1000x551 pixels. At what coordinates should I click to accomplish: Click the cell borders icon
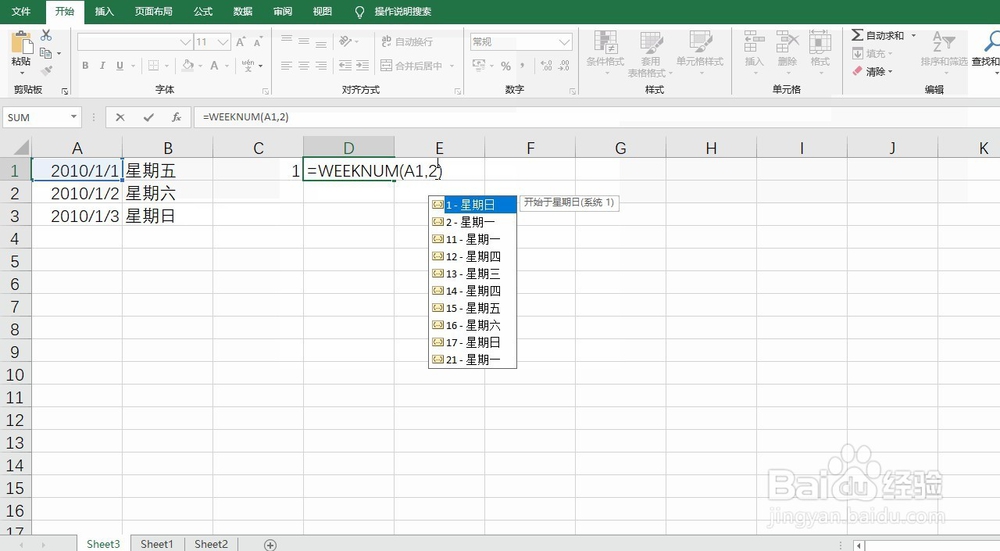pyautogui.click(x=154, y=65)
